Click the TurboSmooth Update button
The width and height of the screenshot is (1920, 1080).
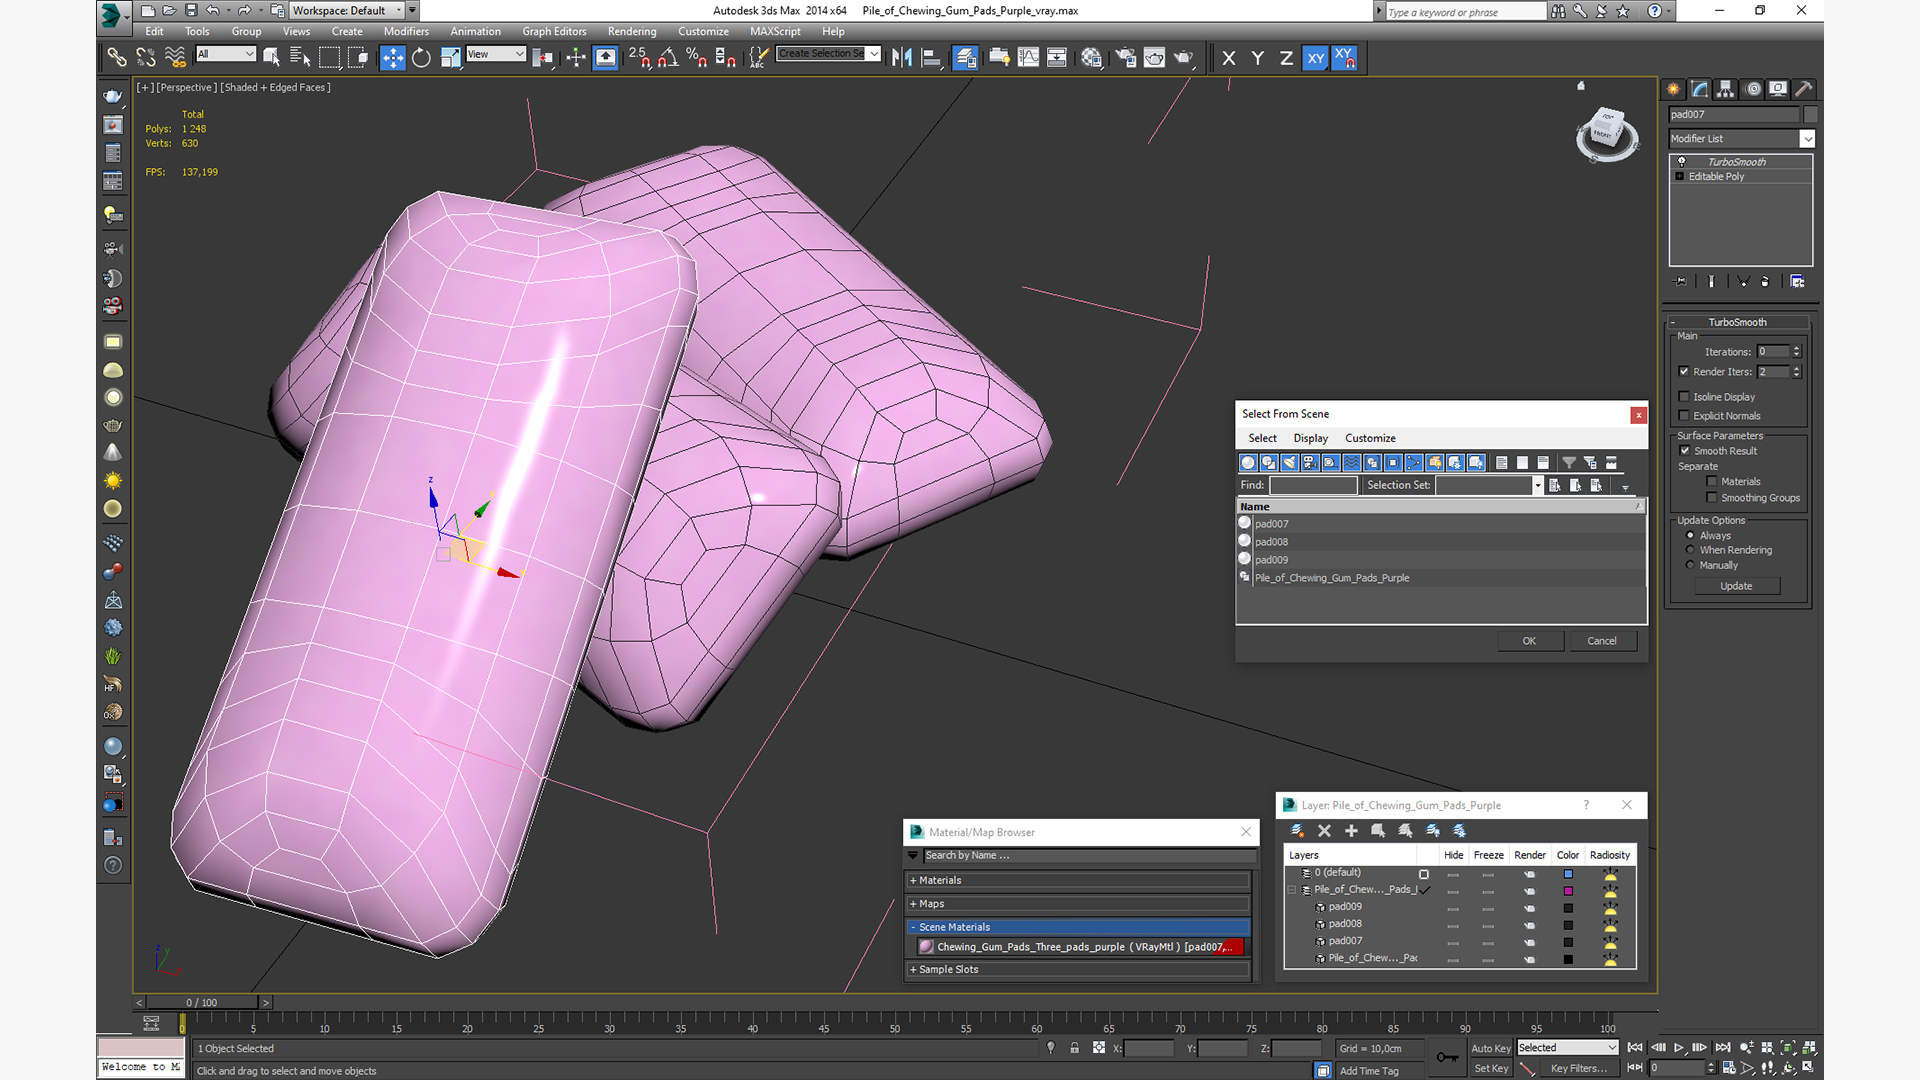[x=1736, y=586]
